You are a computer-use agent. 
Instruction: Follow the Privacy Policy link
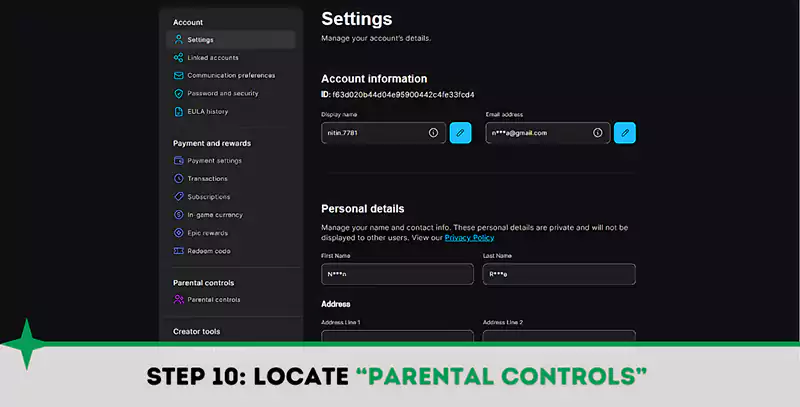tap(469, 238)
